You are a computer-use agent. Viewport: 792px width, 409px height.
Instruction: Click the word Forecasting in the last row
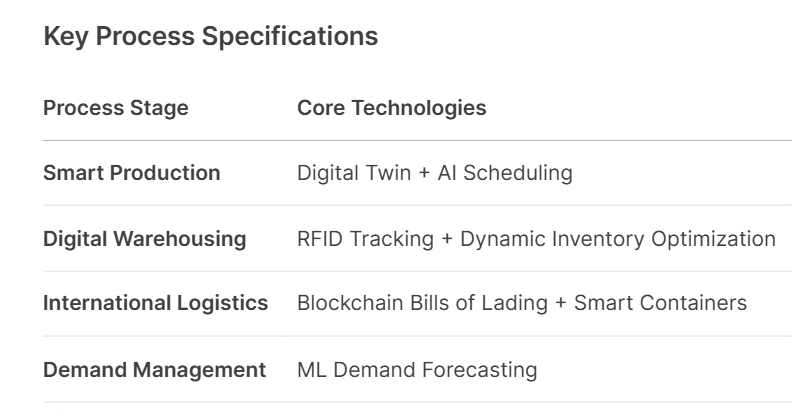click(485, 371)
